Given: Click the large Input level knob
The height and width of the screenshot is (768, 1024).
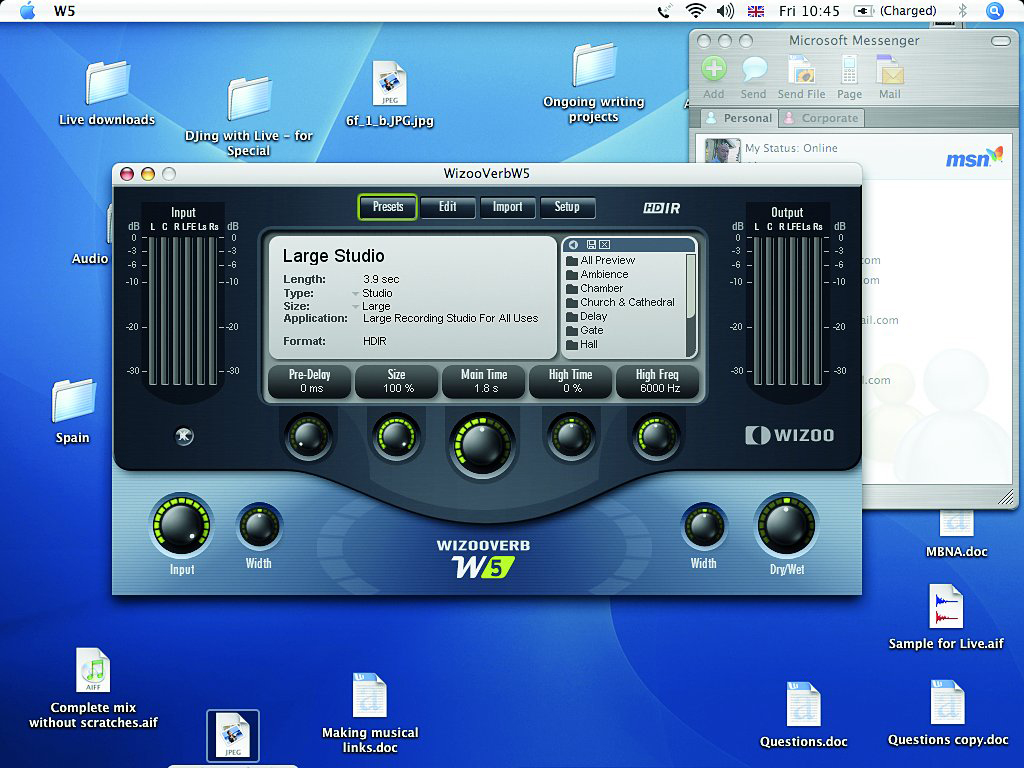Looking at the screenshot, I should [182, 526].
